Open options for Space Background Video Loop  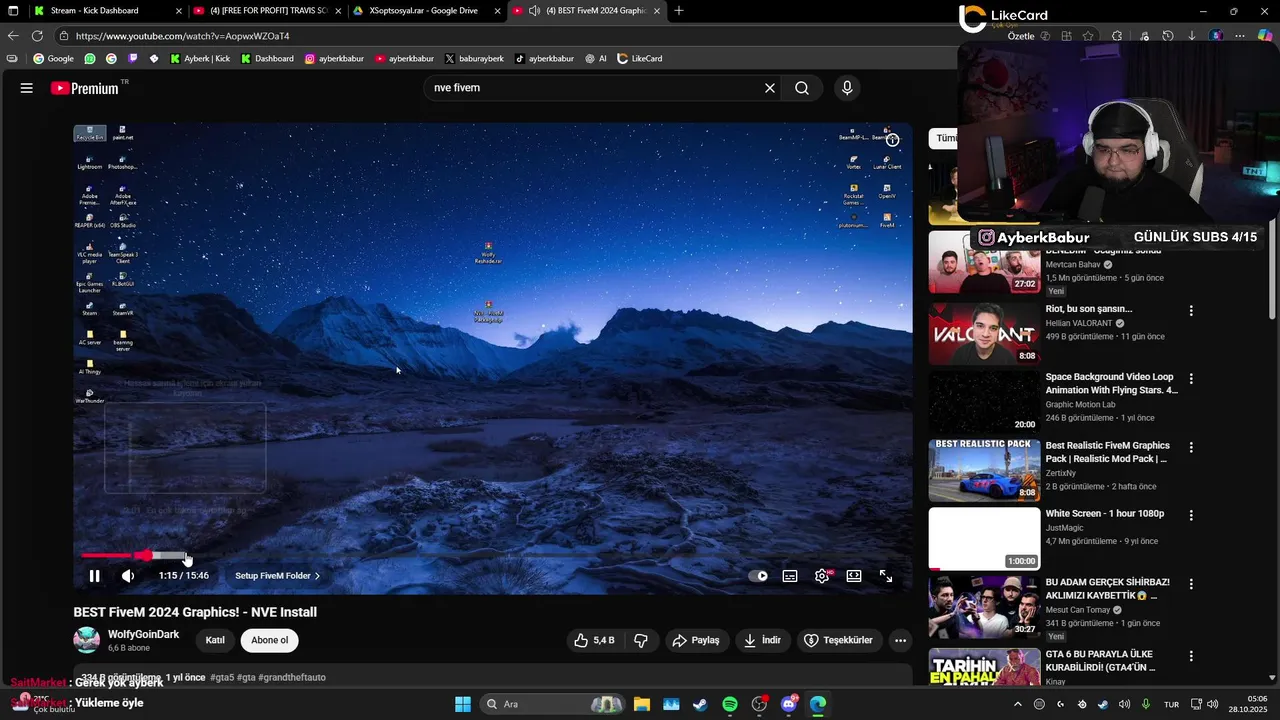[1191, 379]
